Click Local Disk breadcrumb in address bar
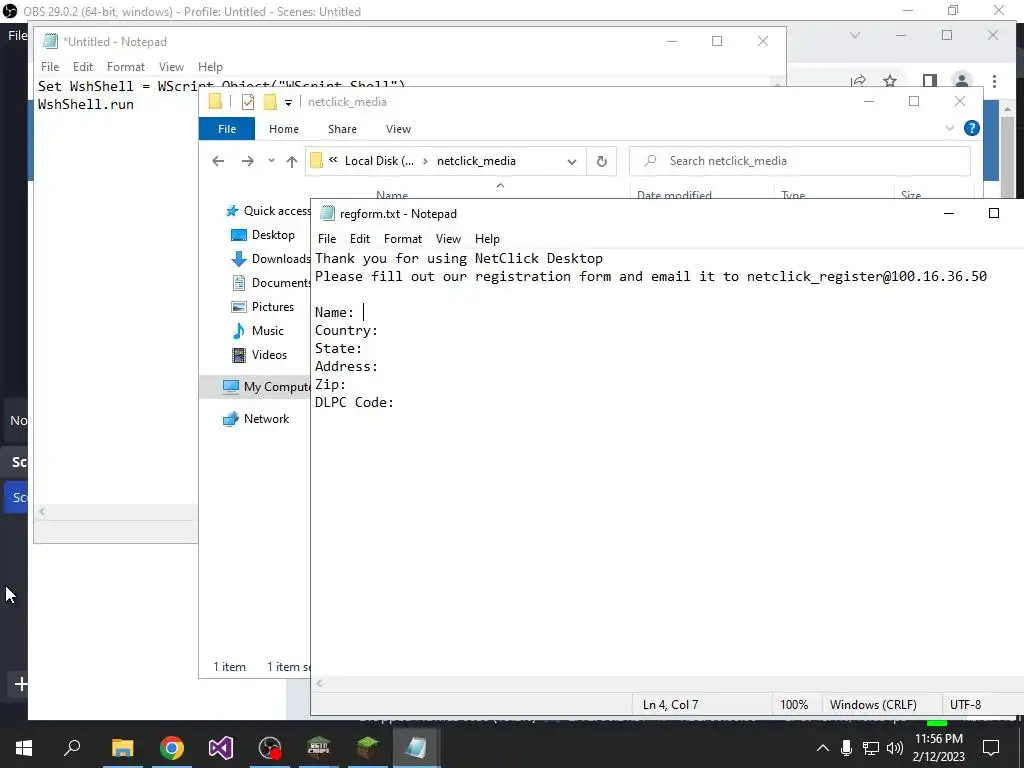Image resolution: width=1024 pixels, height=768 pixels. [379, 161]
